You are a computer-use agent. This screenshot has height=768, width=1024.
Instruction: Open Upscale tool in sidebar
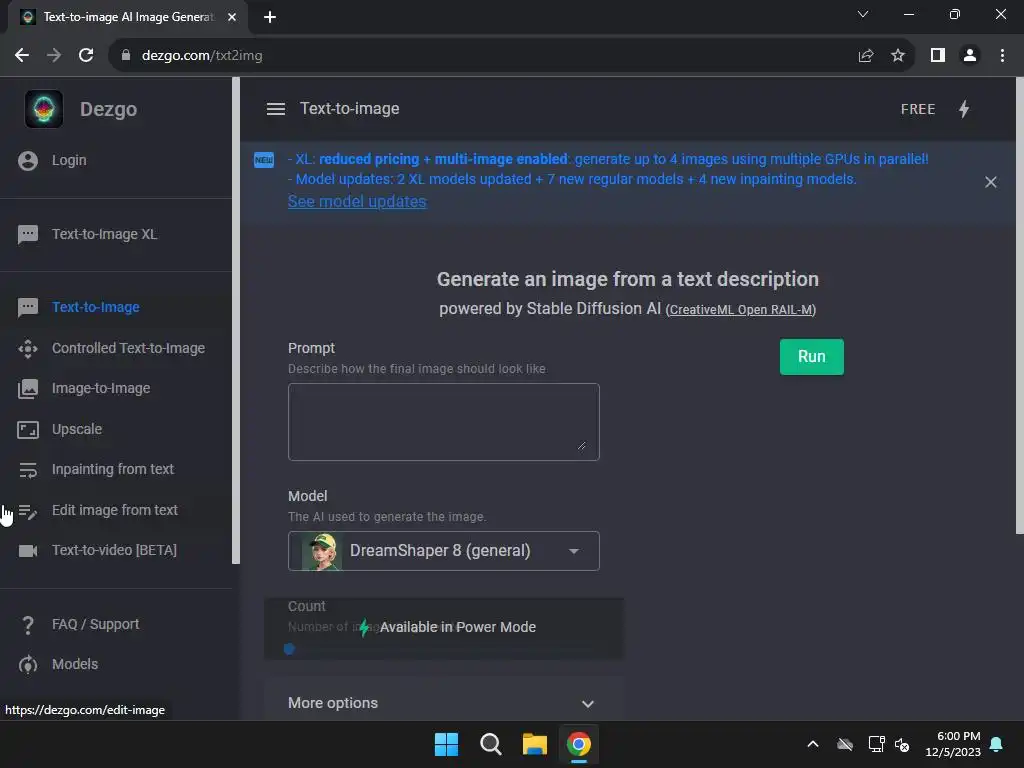coord(76,429)
